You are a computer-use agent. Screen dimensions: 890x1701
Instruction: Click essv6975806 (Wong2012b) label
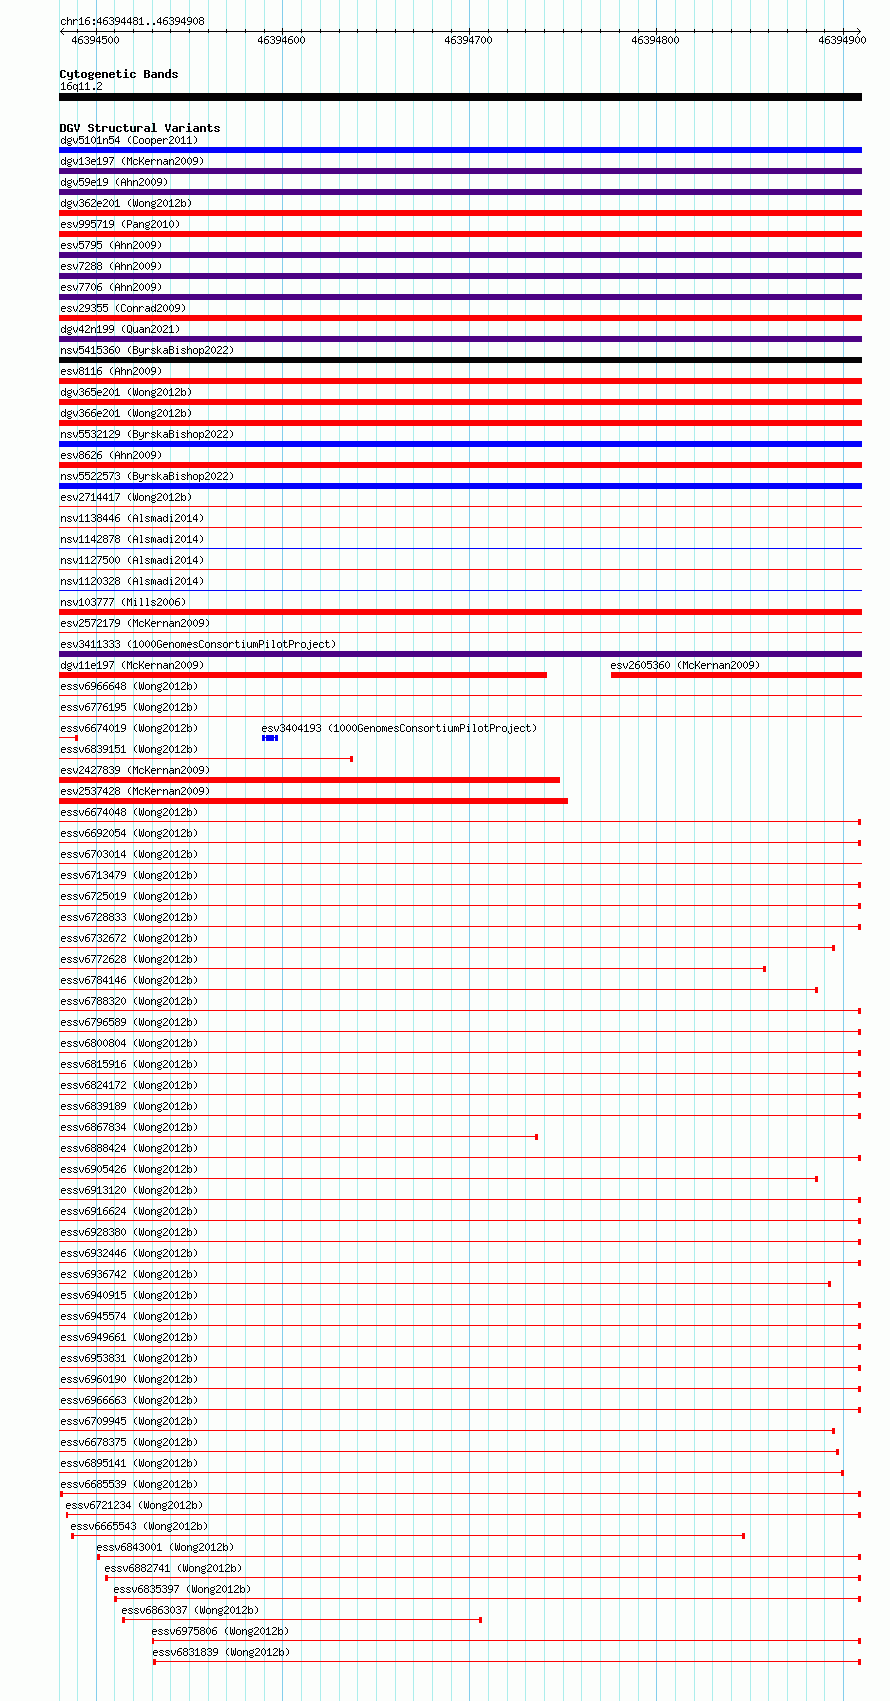coord(220,1631)
